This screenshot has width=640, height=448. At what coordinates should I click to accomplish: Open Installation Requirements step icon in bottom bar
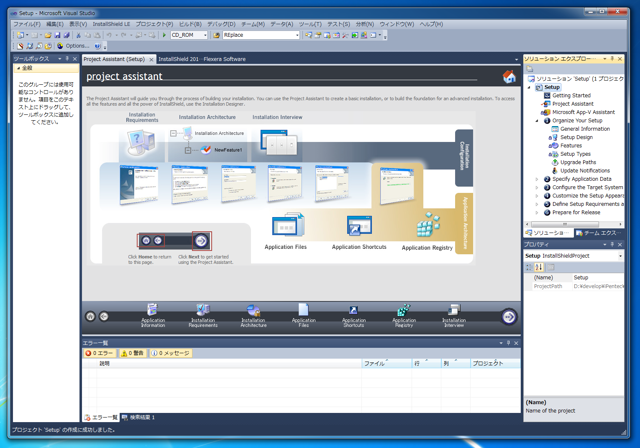coord(203,310)
